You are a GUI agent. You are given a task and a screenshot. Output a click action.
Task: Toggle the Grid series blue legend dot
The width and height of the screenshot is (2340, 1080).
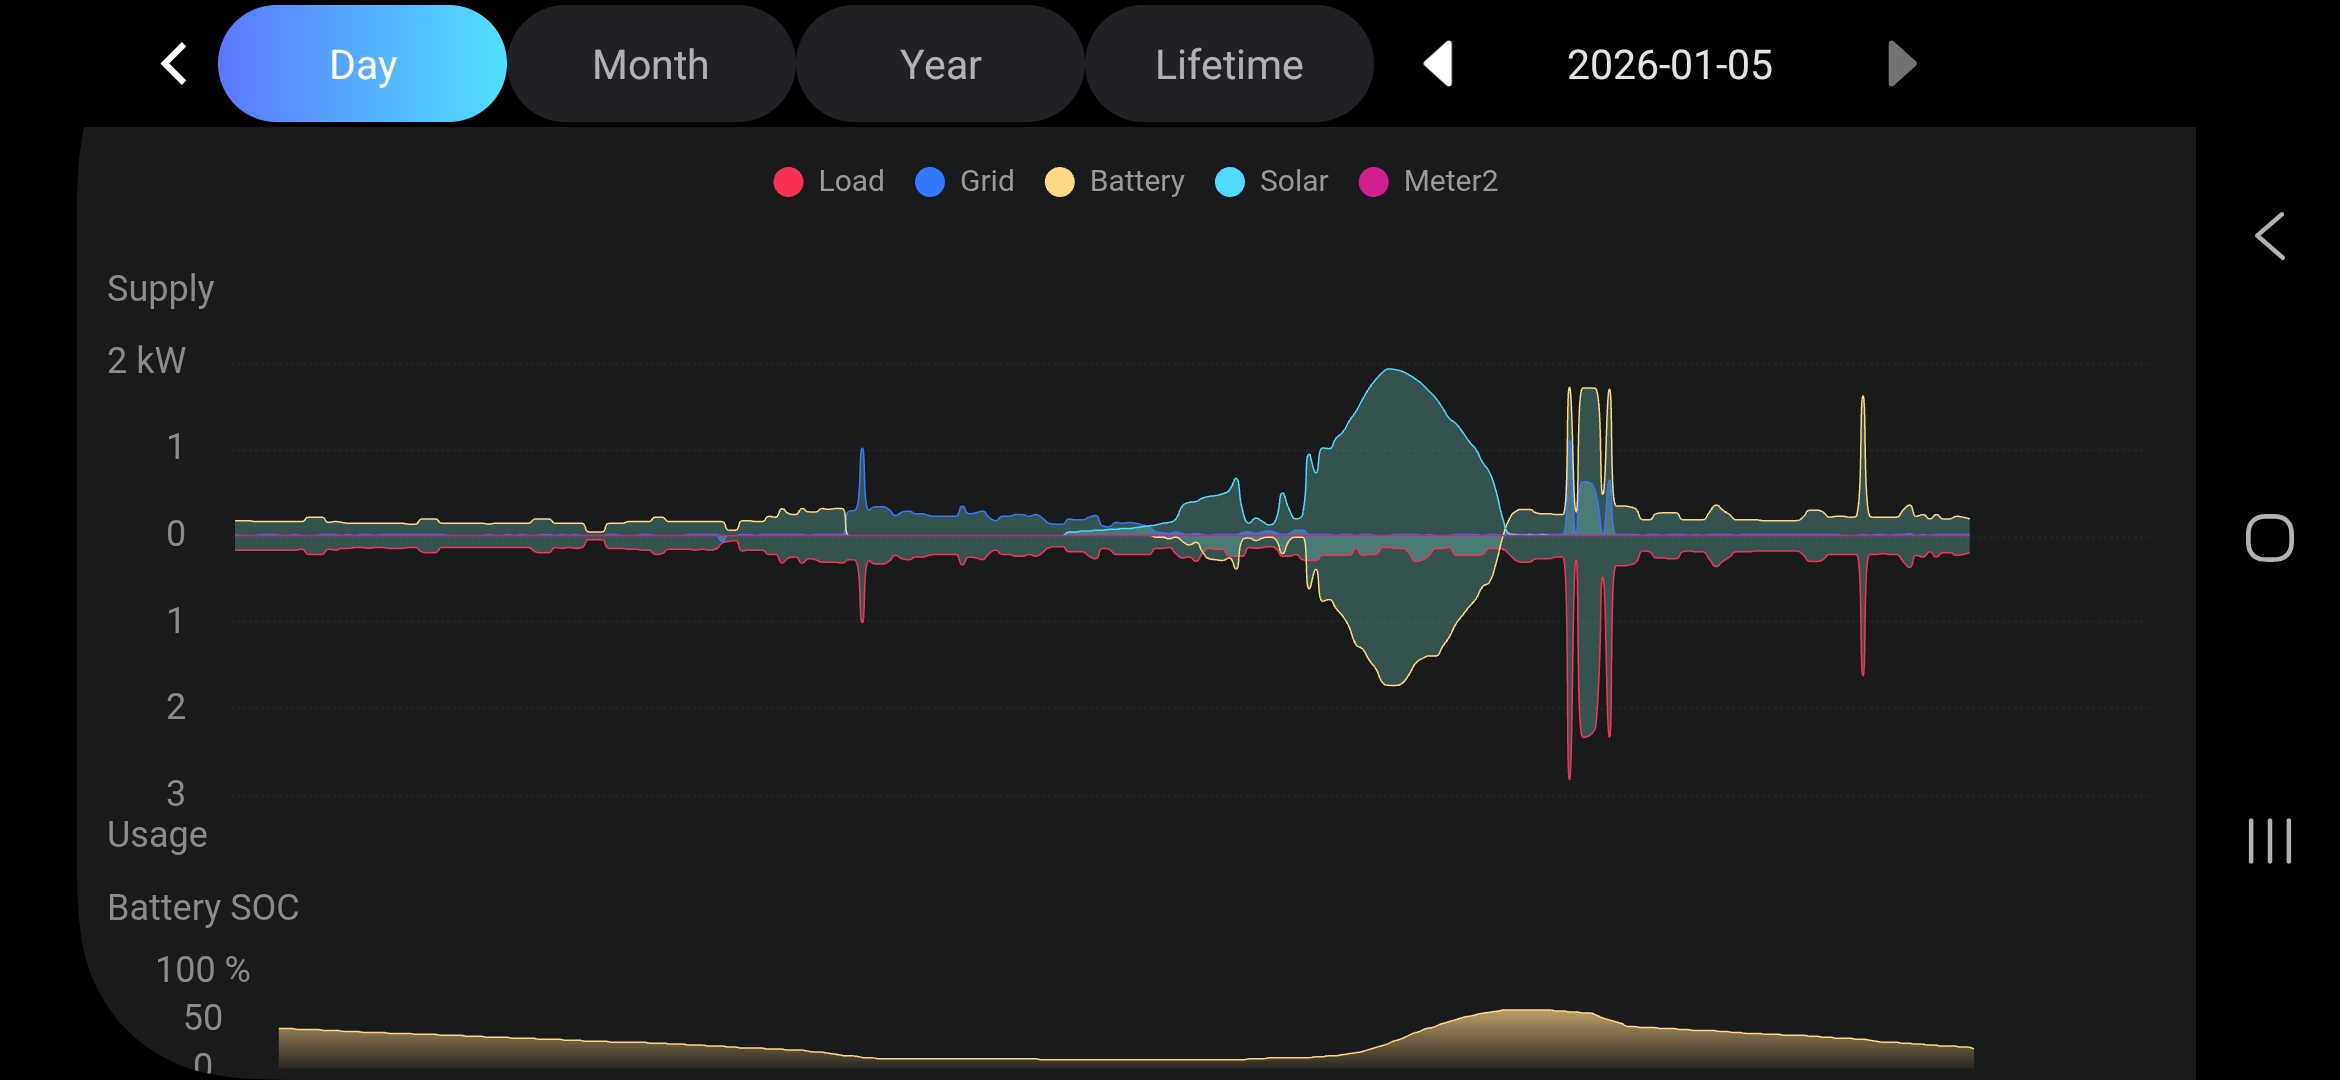[x=930, y=182]
